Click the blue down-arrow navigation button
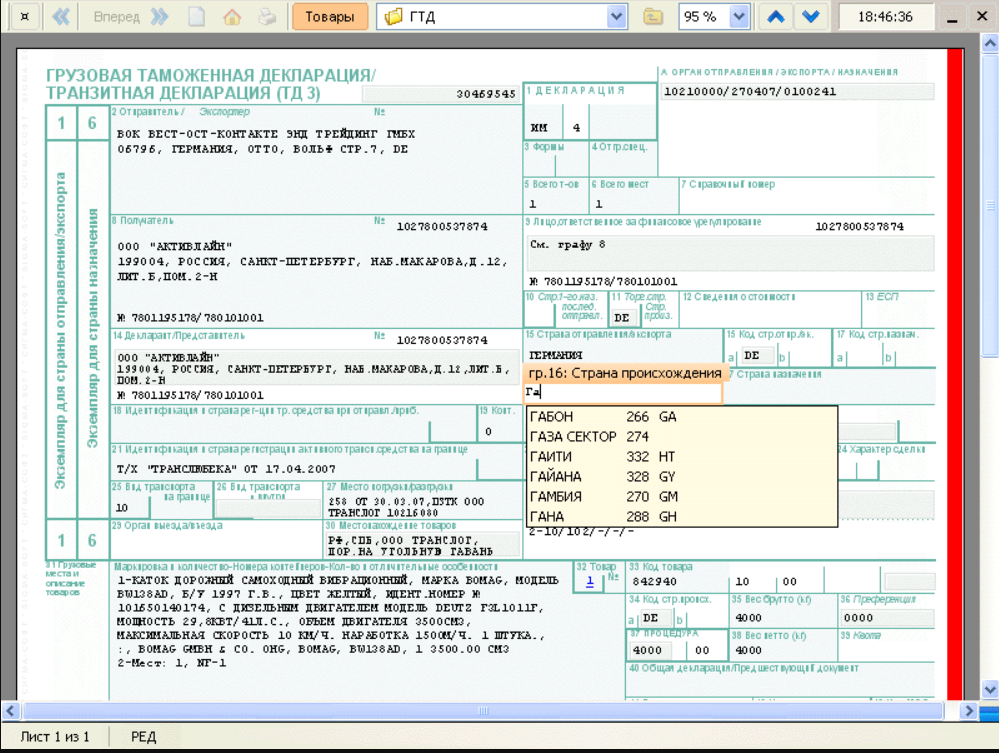999x753 pixels. pyautogui.click(x=810, y=17)
